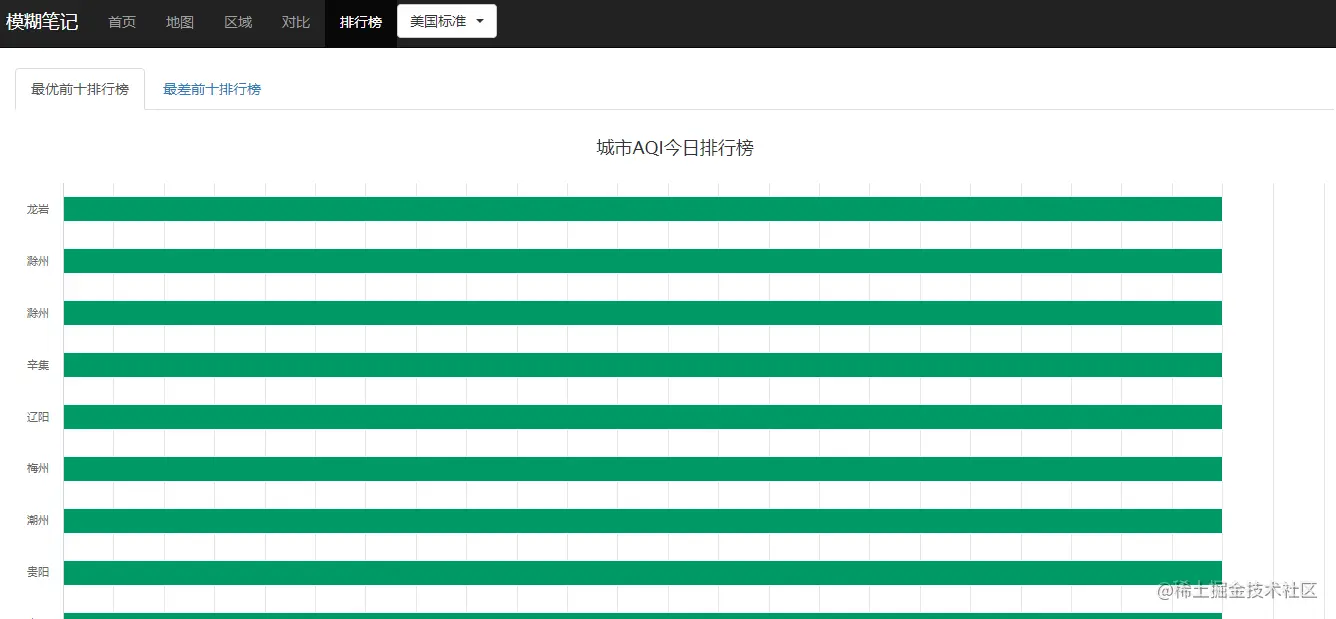Open the 地图 nav item
The width and height of the screenshot is (1336, 619).
[180, 22]
